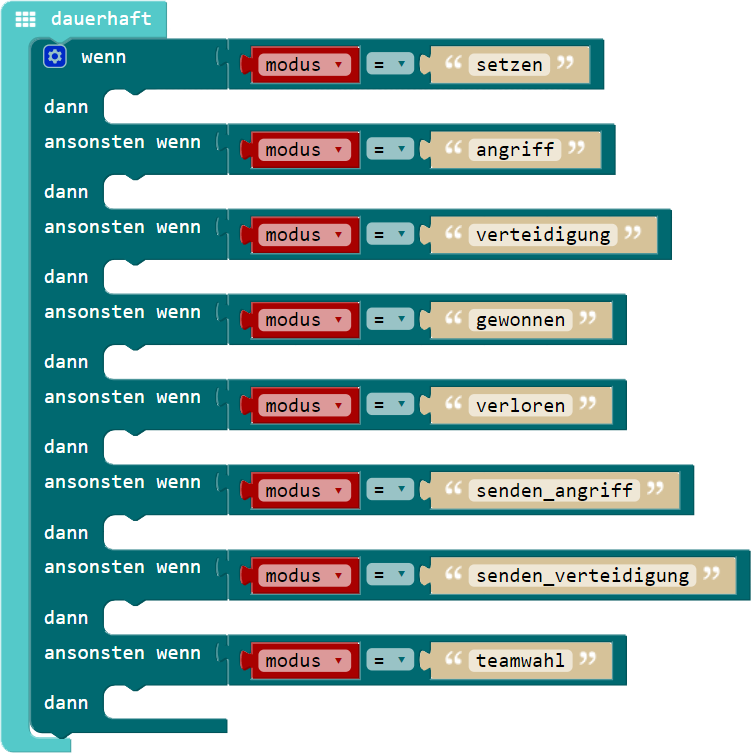Open modus variable dropdown in the teamwahl row

coord(303,661)
